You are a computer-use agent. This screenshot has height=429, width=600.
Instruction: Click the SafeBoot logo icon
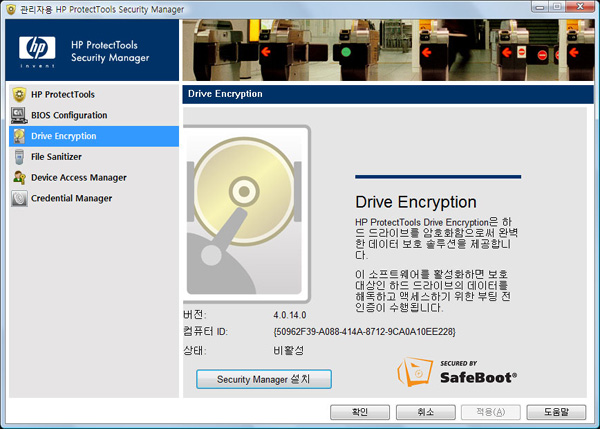coord(414,372)
